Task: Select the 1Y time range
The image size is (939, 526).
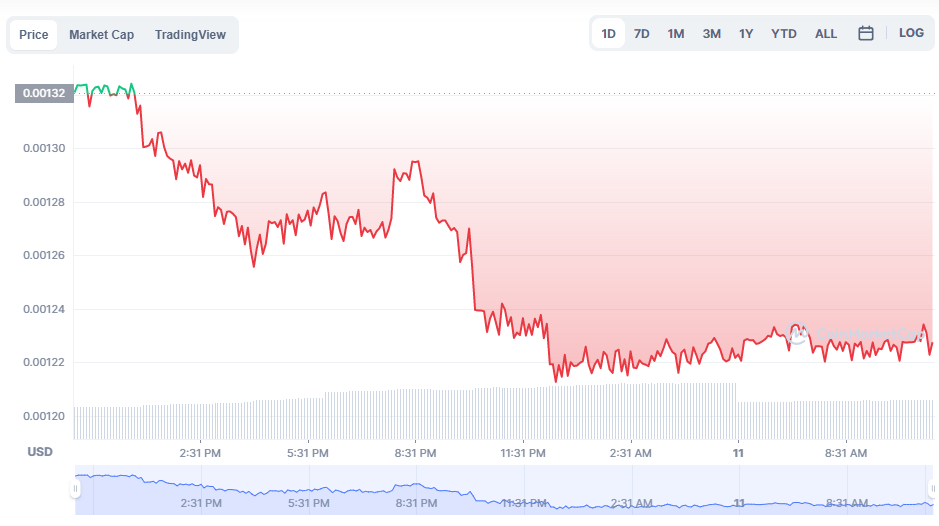Action: (x=746, y=34)
